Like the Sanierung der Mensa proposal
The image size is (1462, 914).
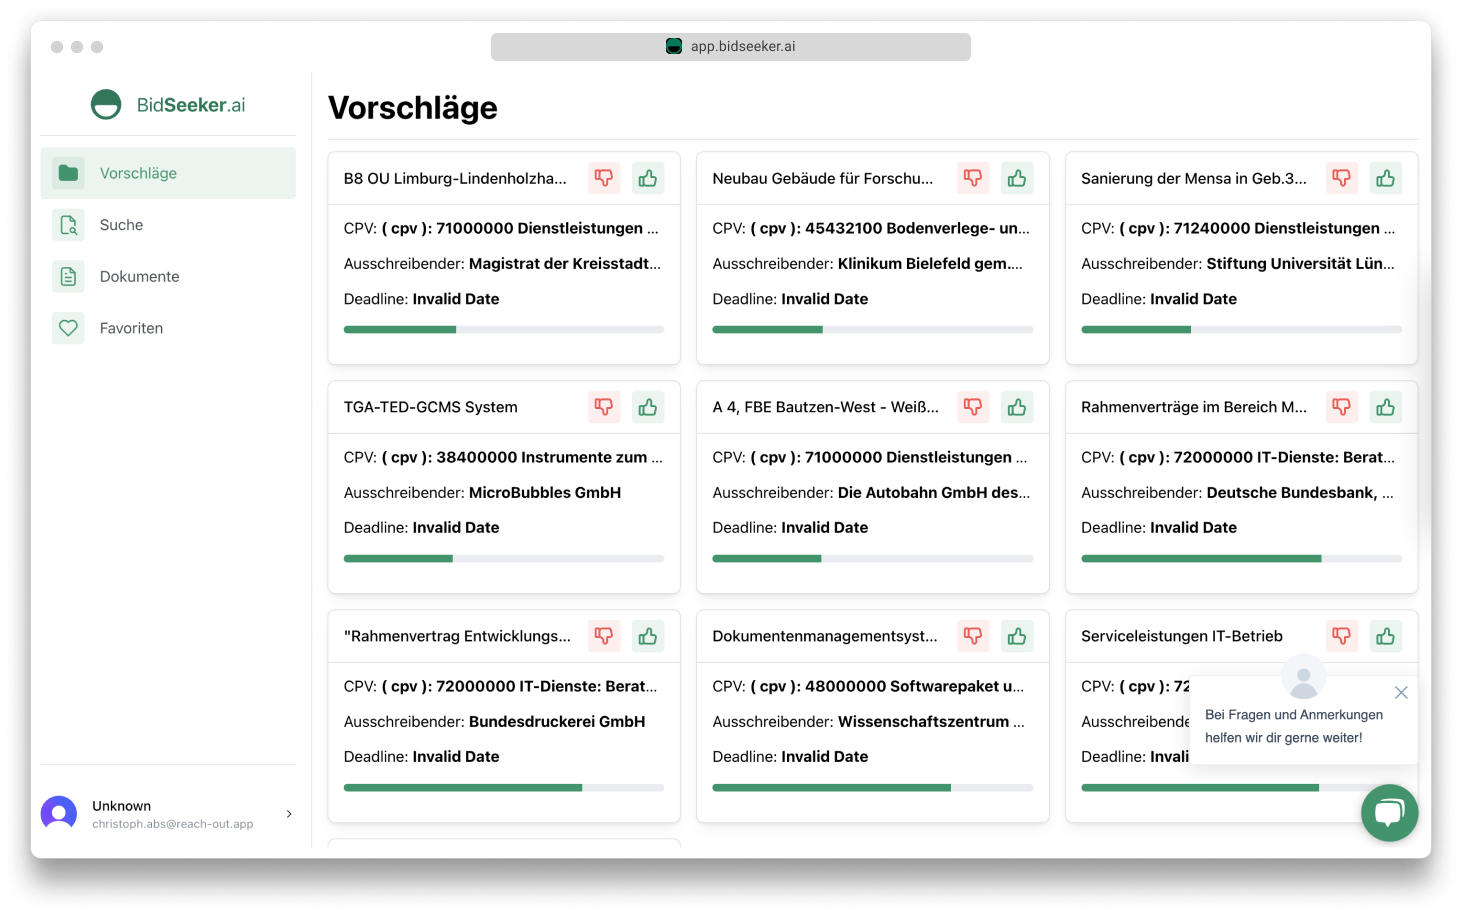point(1385,178)
